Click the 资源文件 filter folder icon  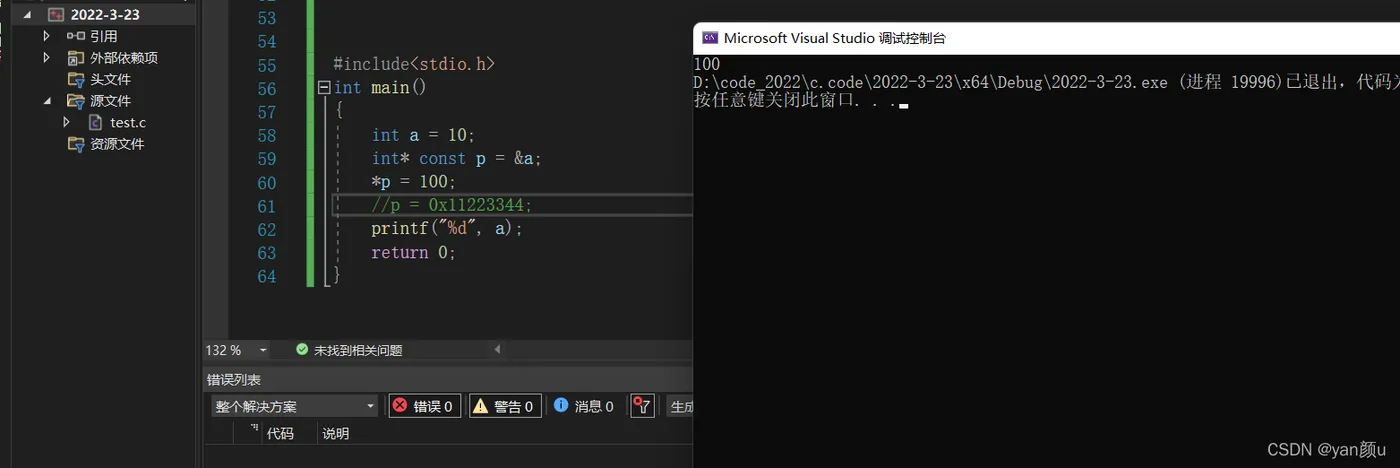click(x=76, y=144)
